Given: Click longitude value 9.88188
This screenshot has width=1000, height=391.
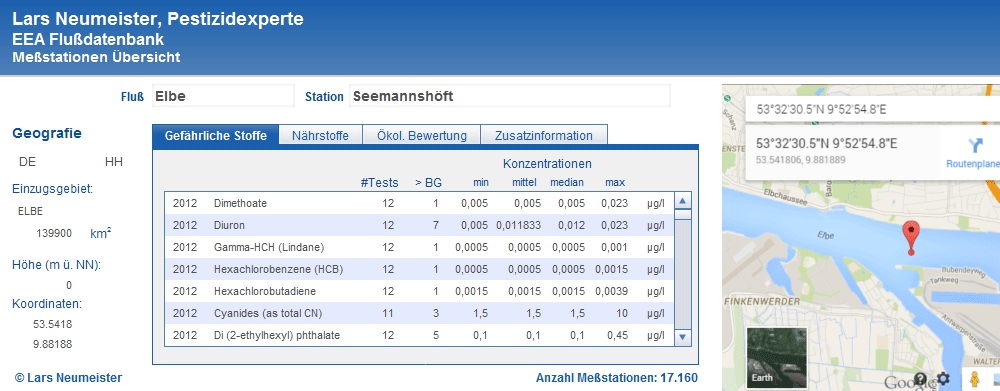Looking at the screenshot, I should coord(52,344).
